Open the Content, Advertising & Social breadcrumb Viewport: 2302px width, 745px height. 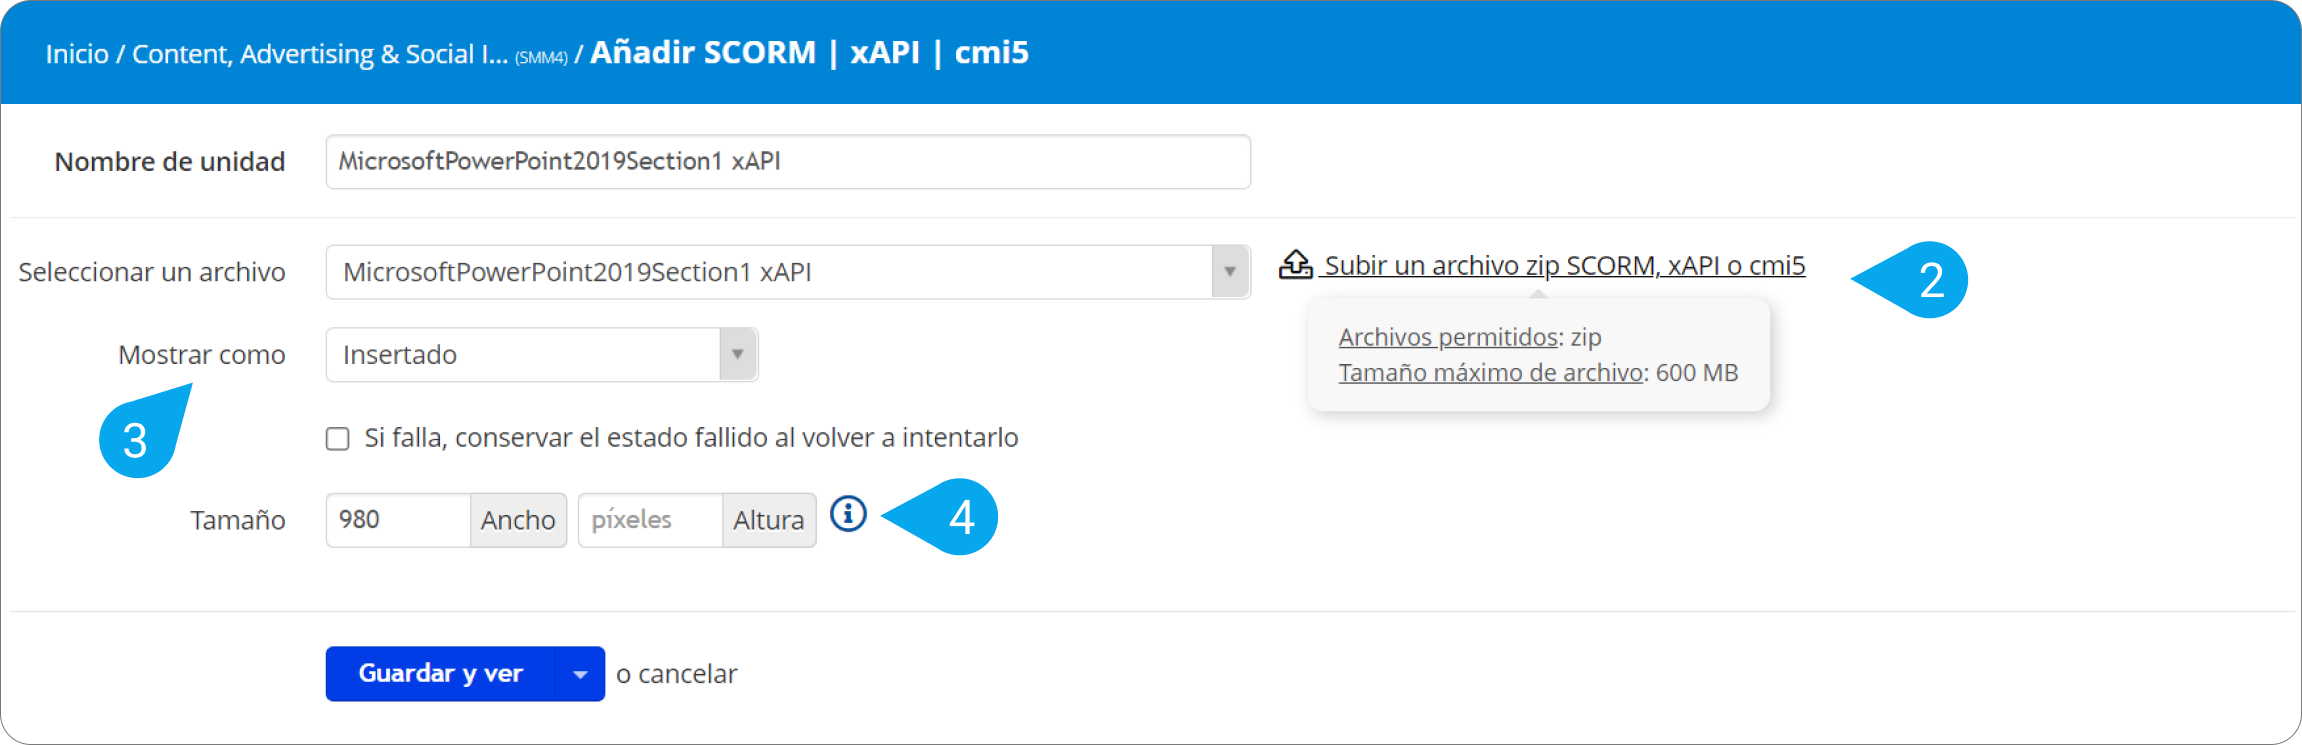(x=320, y=54)
